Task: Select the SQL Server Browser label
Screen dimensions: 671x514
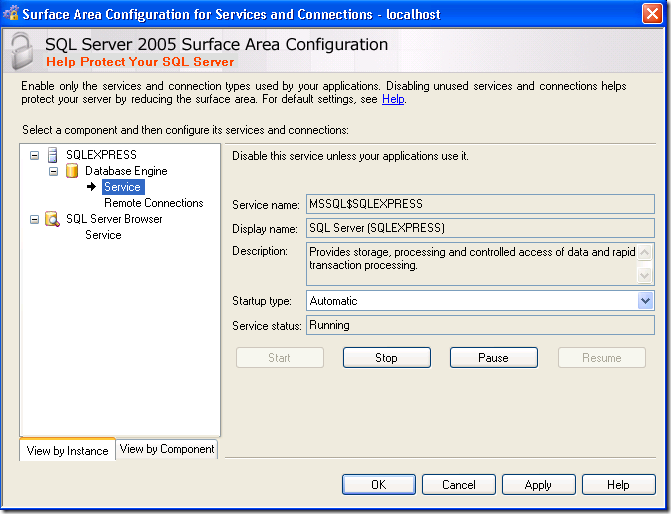Action: [x=114, y=219]
